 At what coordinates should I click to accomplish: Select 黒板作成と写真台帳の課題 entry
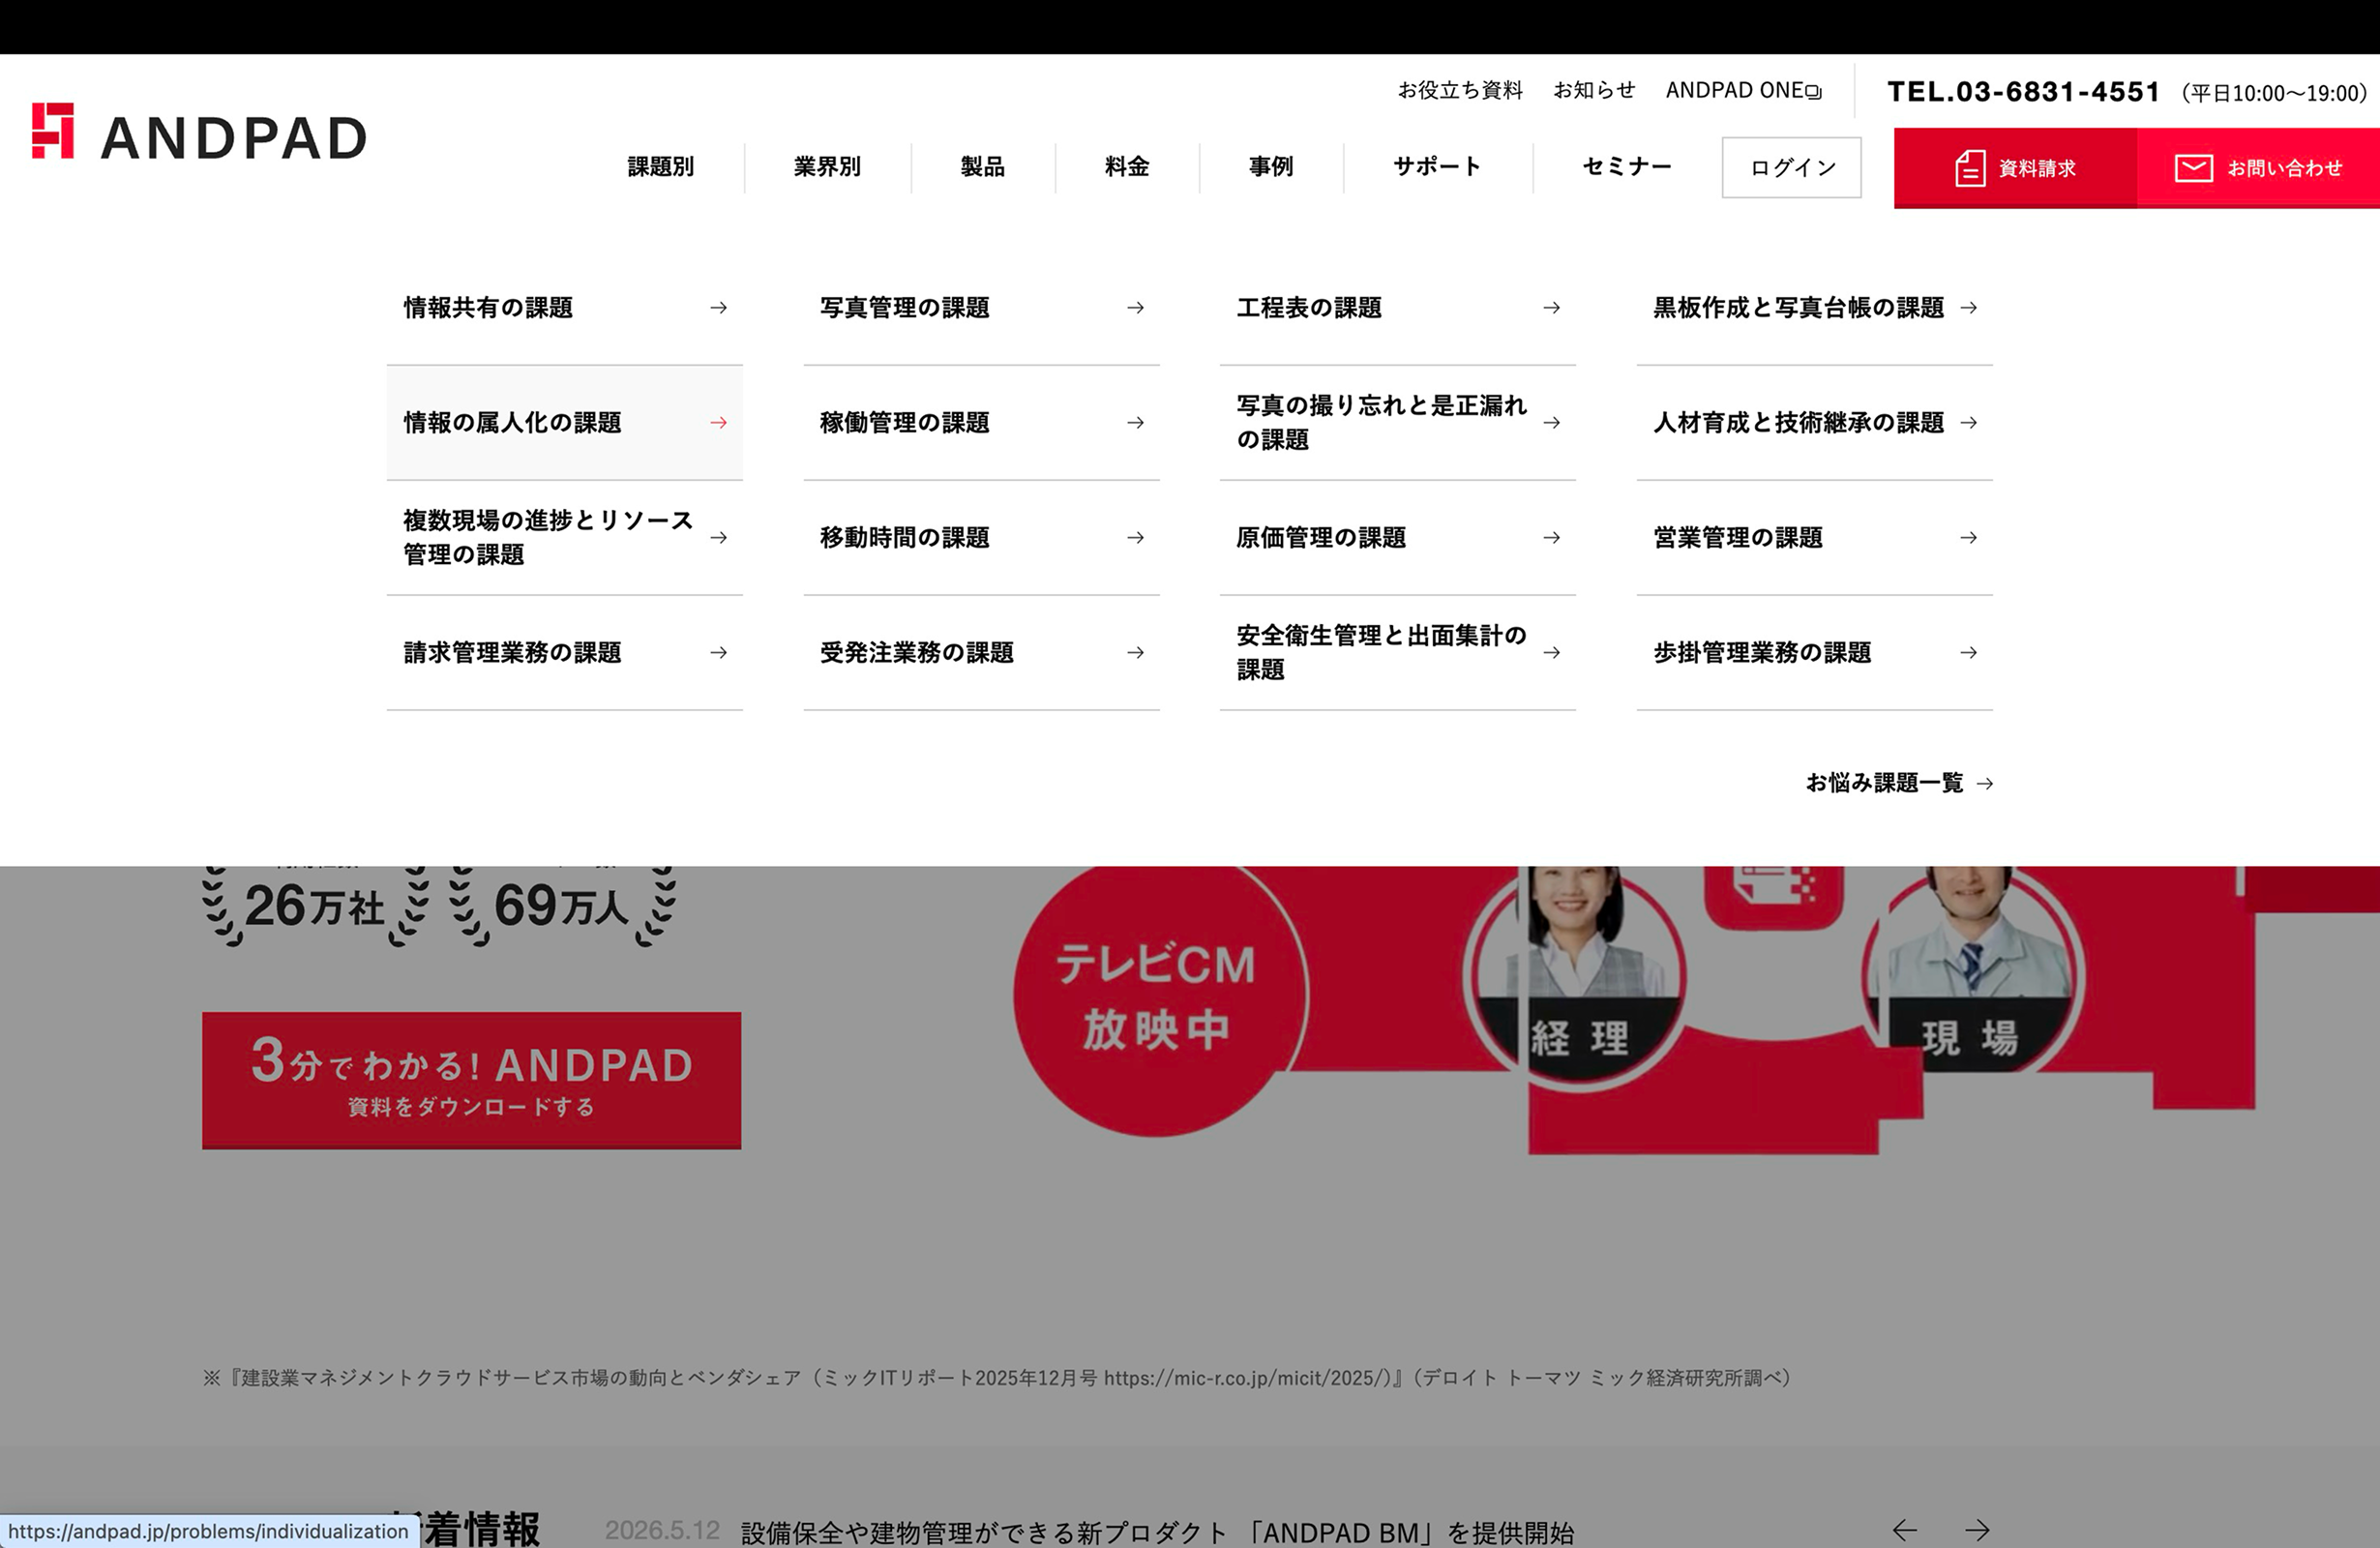pyautogui.click(x=1814, y=308)
